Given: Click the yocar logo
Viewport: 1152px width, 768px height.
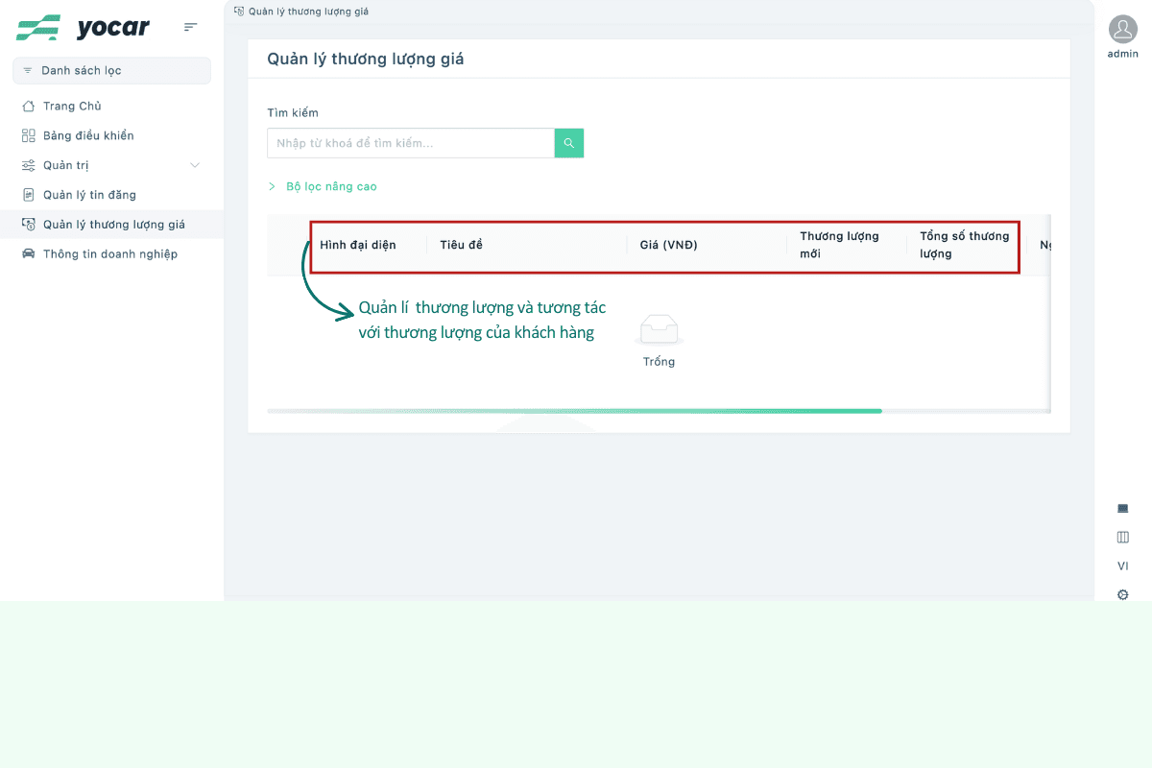Looking at the screenshot, I should tap(83, 28).
